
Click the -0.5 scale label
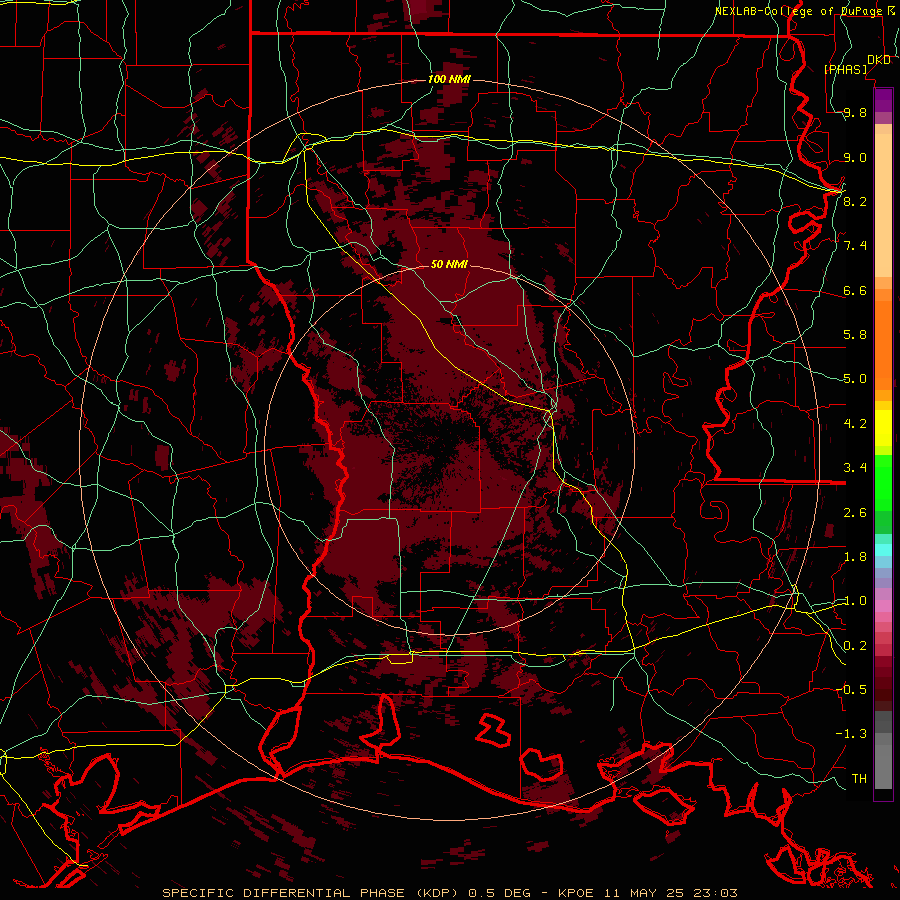click(x=851, y=690)
